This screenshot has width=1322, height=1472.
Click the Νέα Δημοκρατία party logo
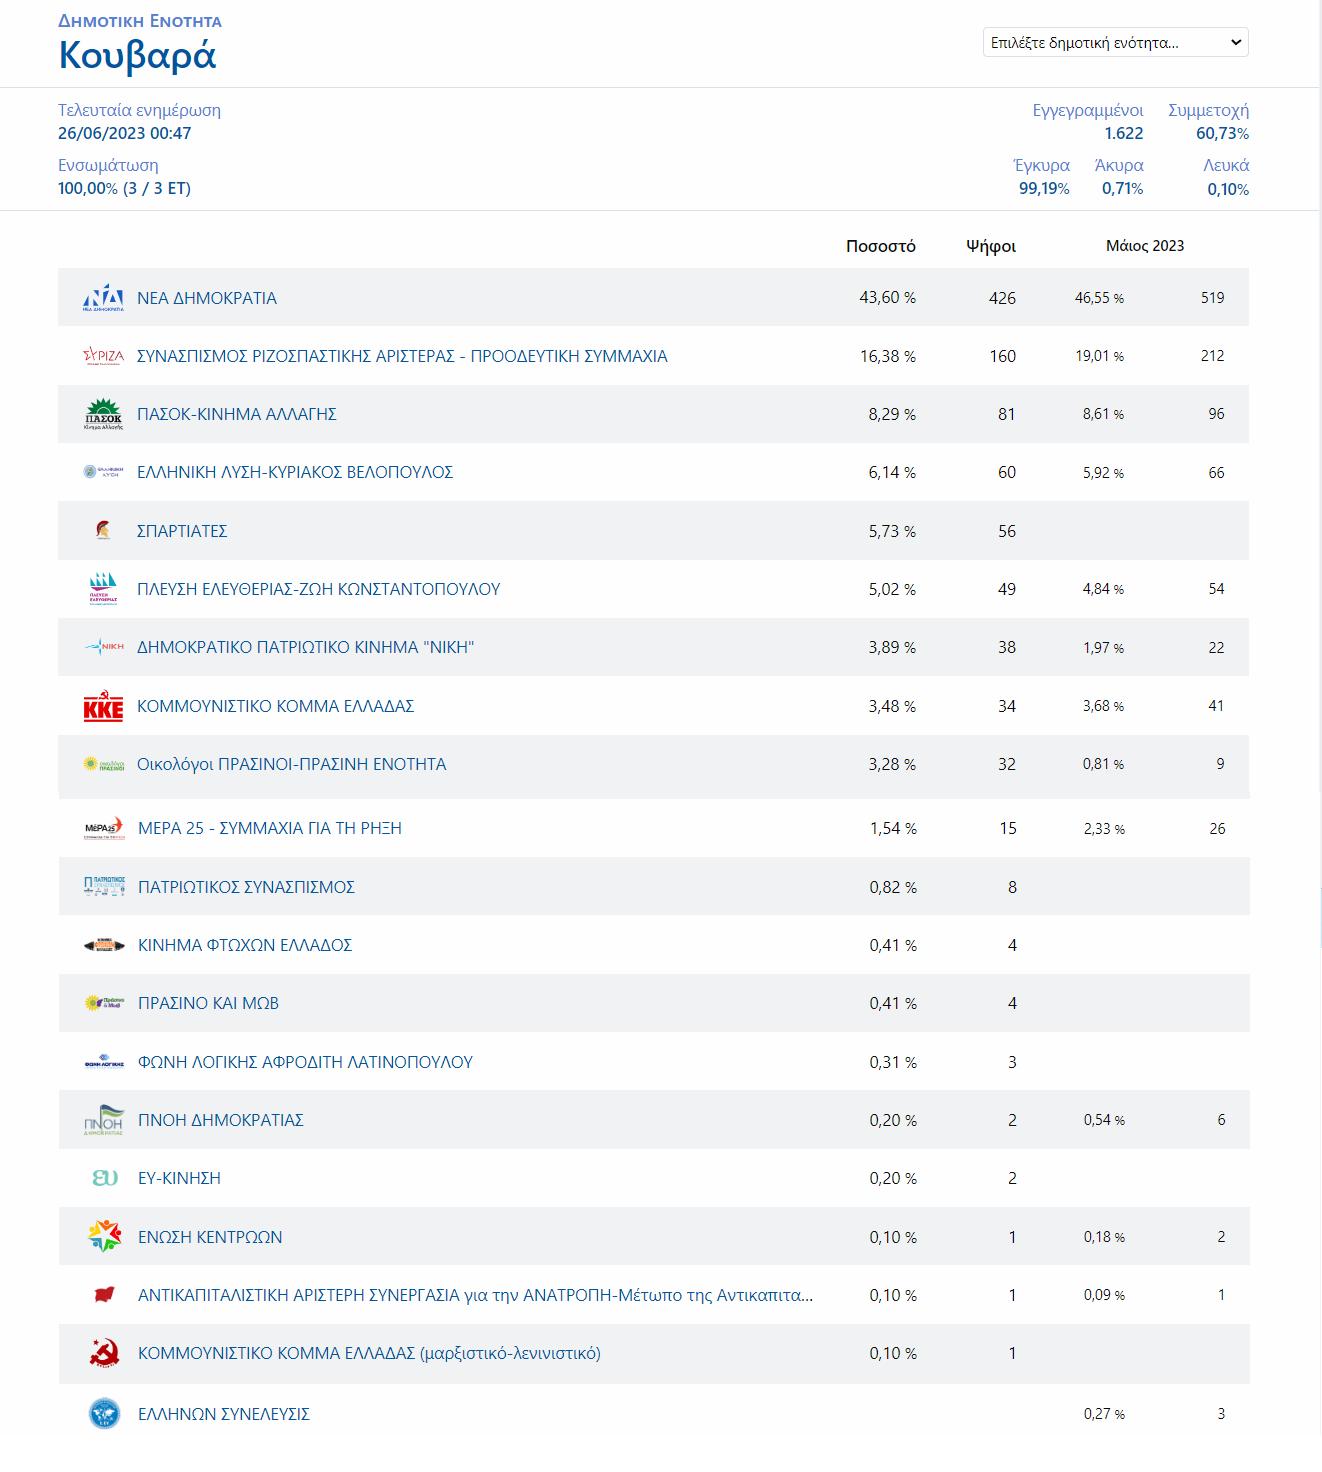(103, 298)
